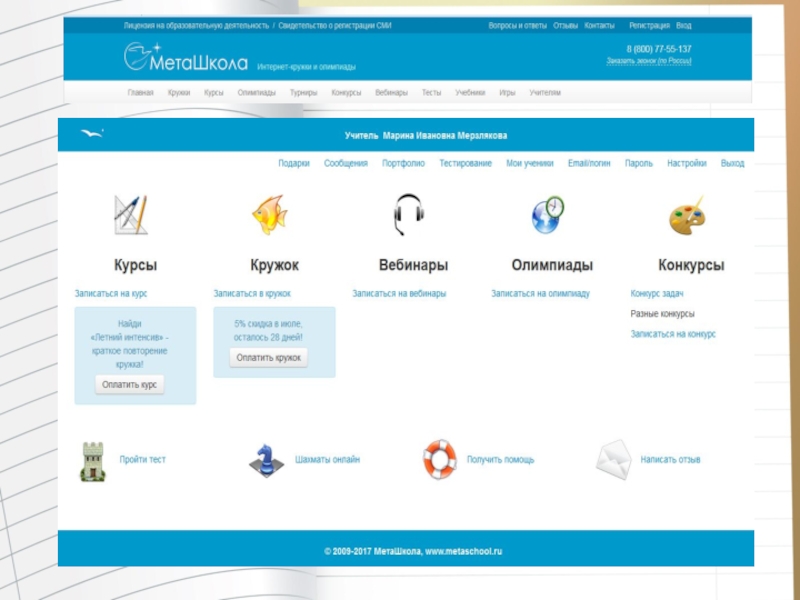Viewport: 800px width, 600px height.
Task: Click the www.metaschool.ru footer text
Action: click(463, 552)
